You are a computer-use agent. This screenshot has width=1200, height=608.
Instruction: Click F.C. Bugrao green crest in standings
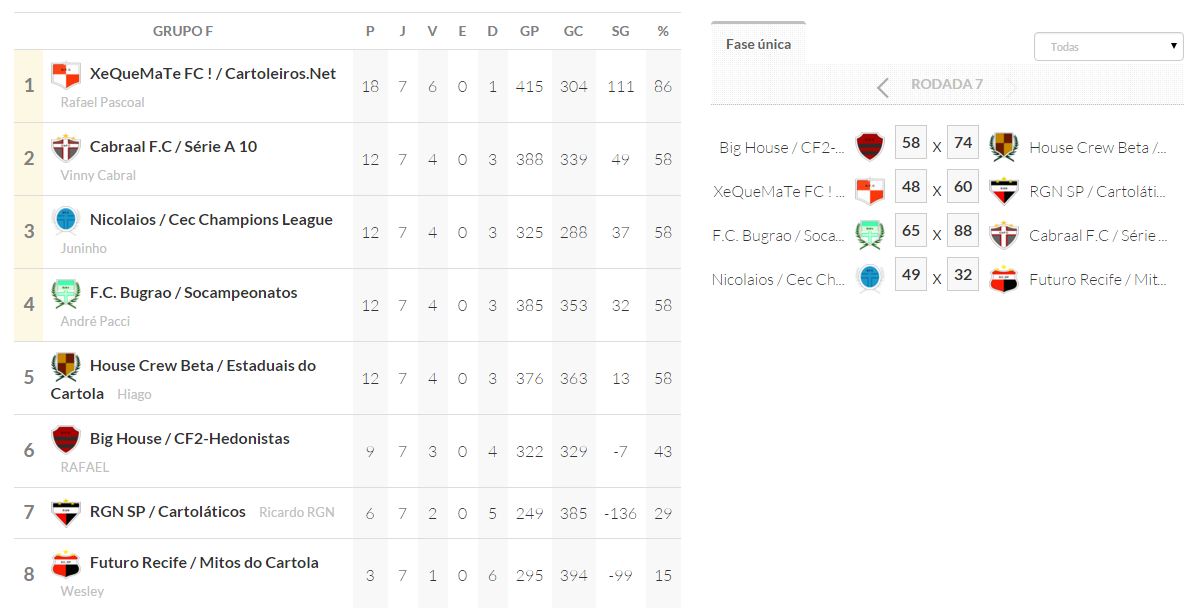point(66,293)
